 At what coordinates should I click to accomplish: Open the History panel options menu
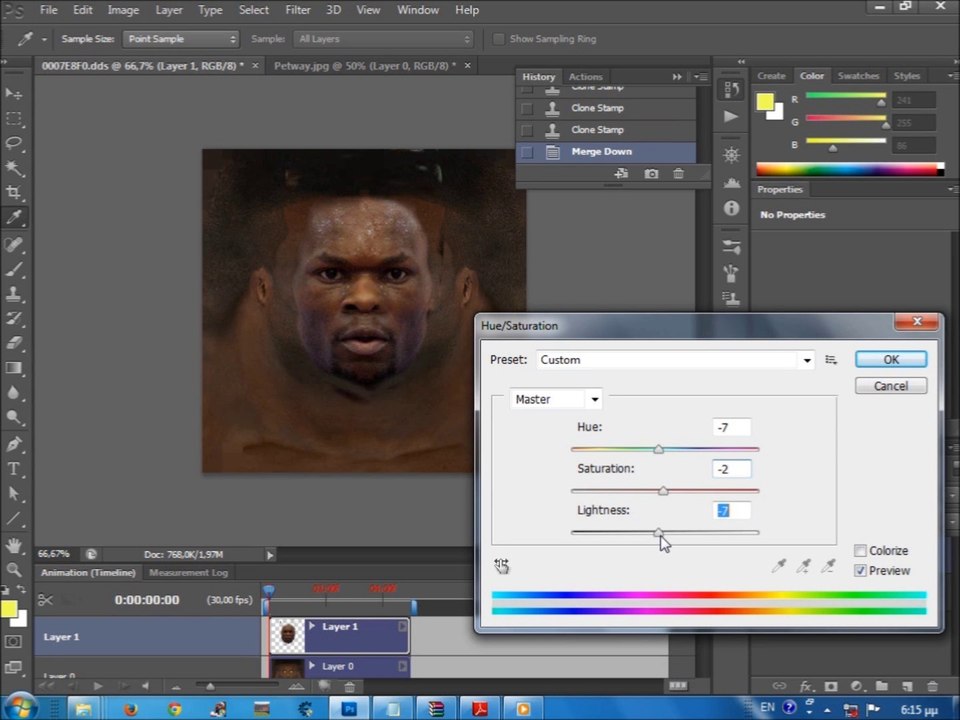(x=700, y=77)
